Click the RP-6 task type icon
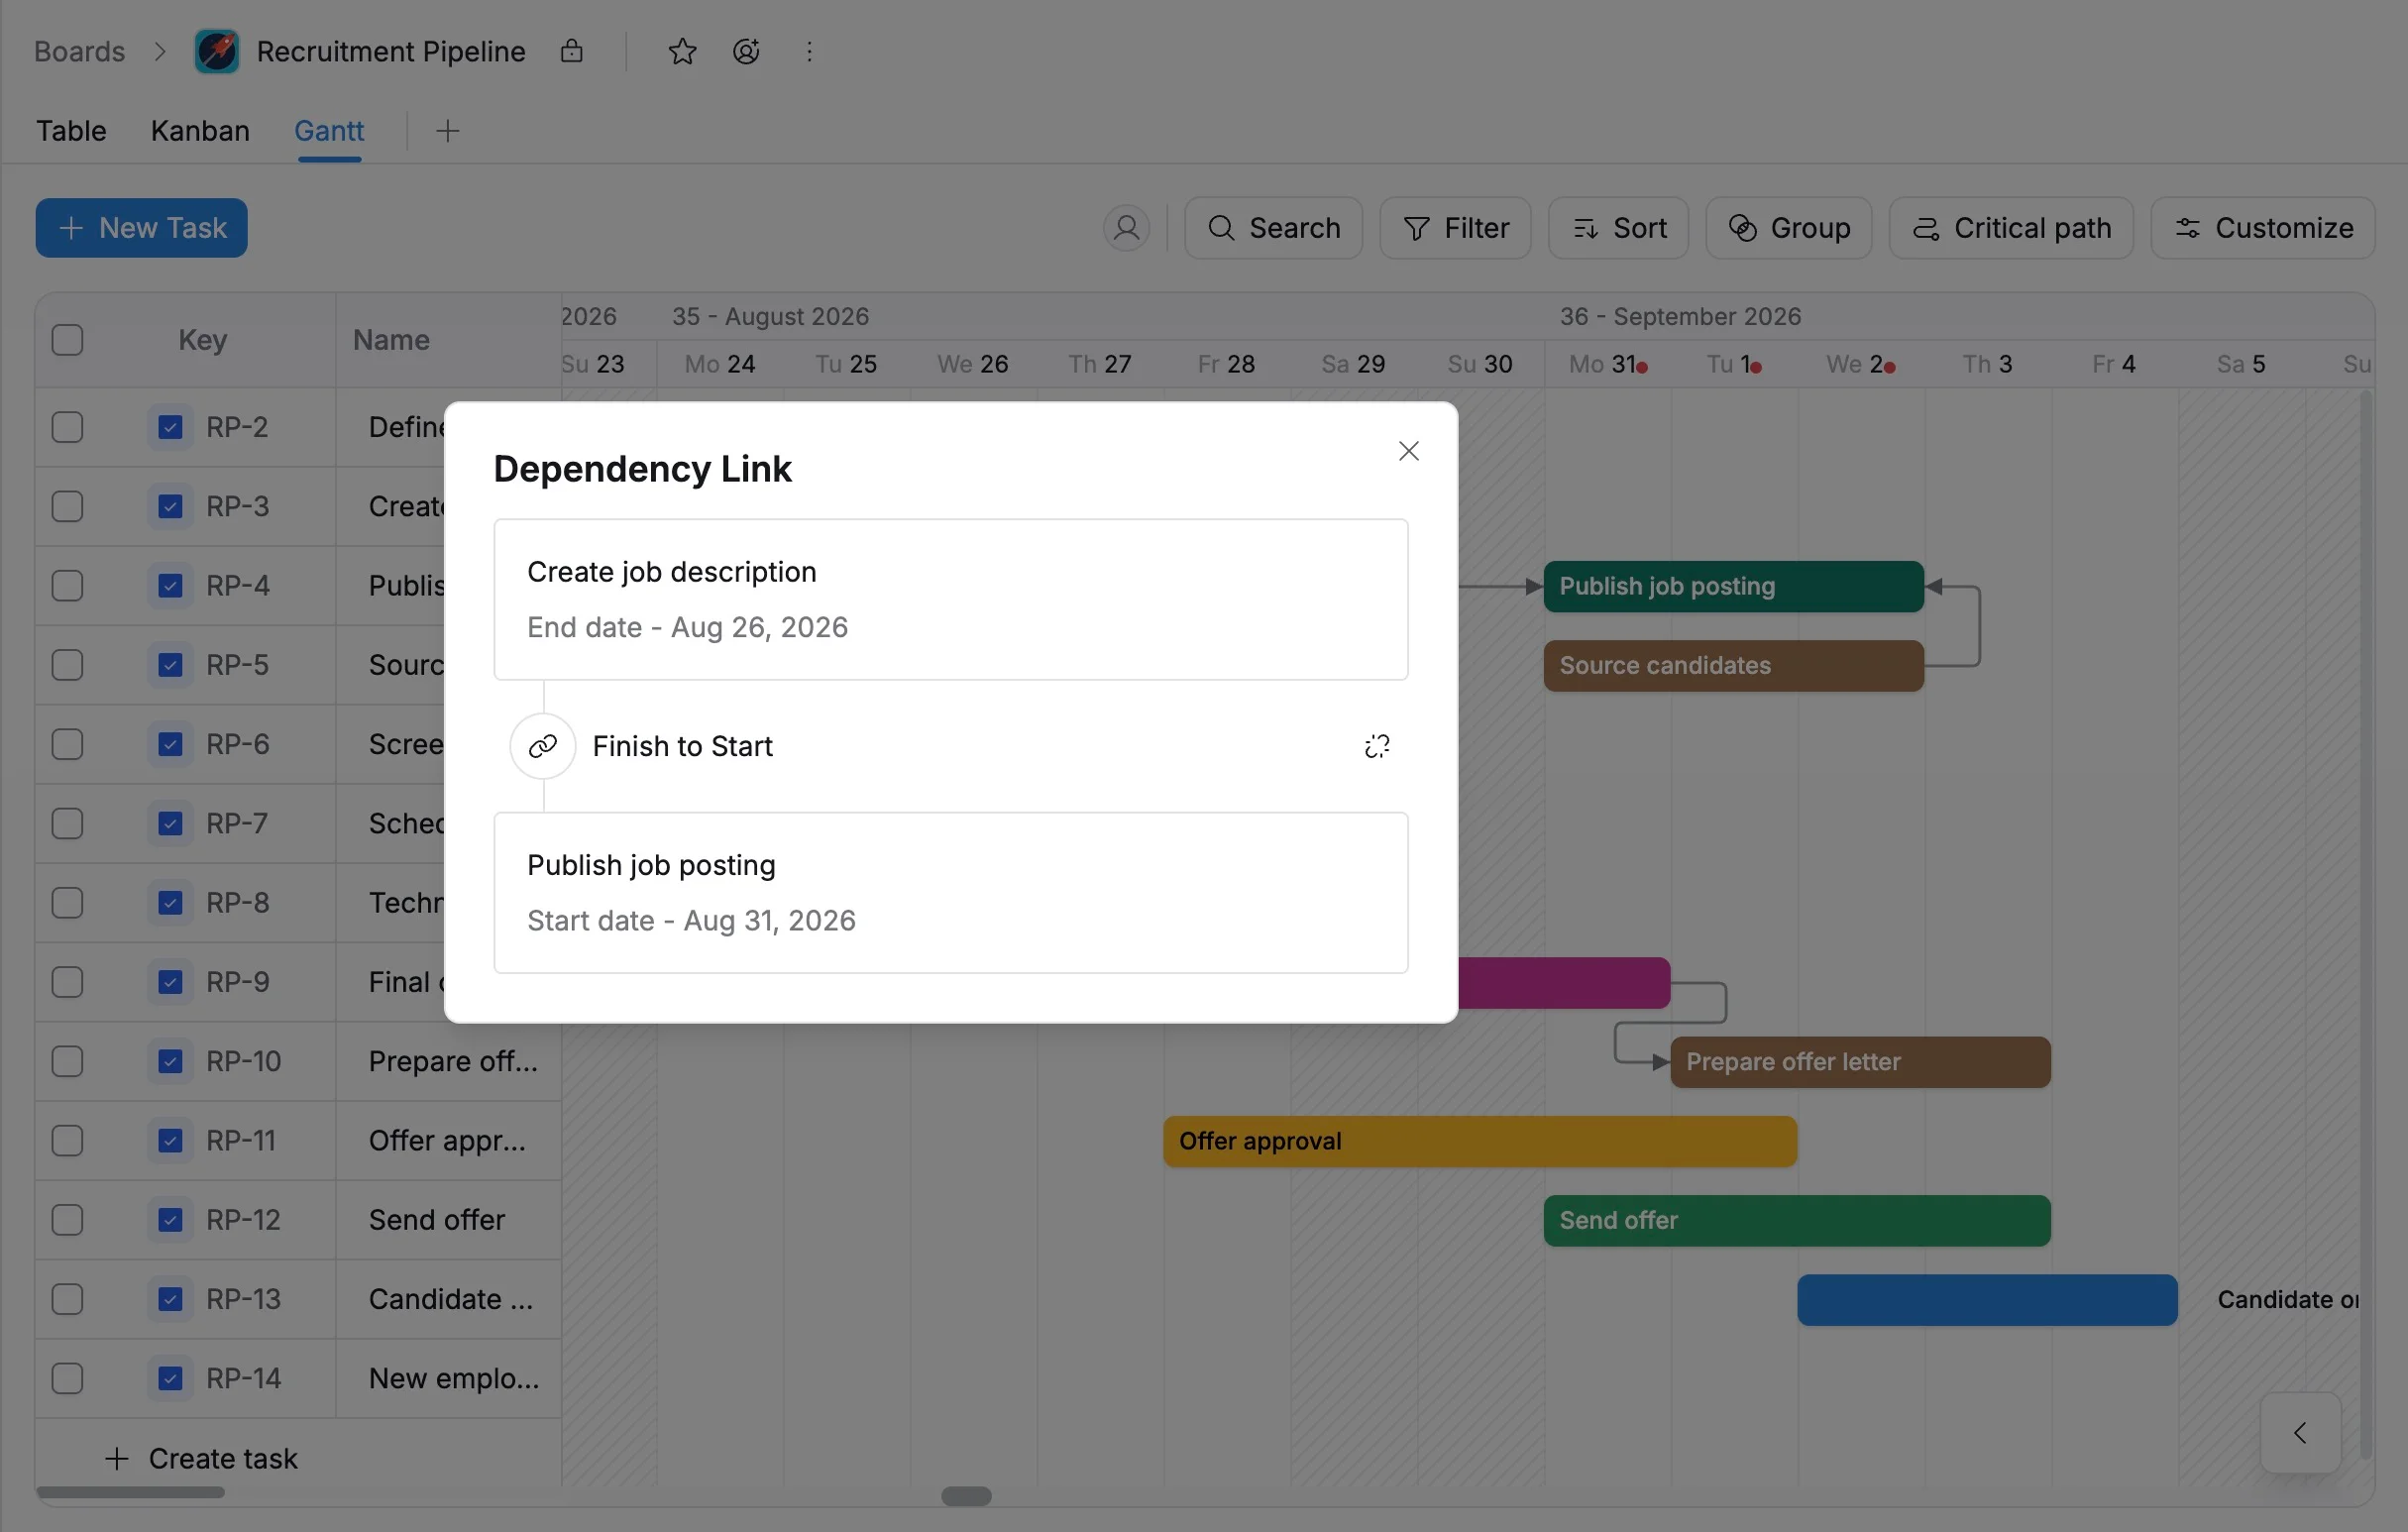This screenshot has height=1532, width=2408. [170, 744]
